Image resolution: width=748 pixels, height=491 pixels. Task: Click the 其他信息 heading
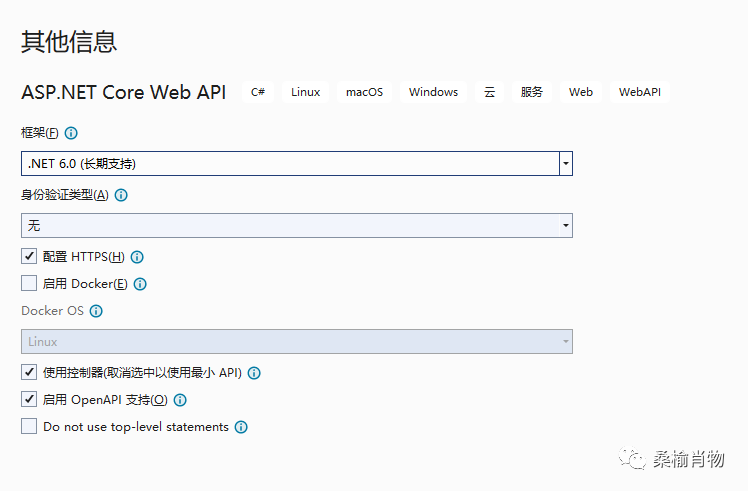pyautogui.click(x=69, y=42)
